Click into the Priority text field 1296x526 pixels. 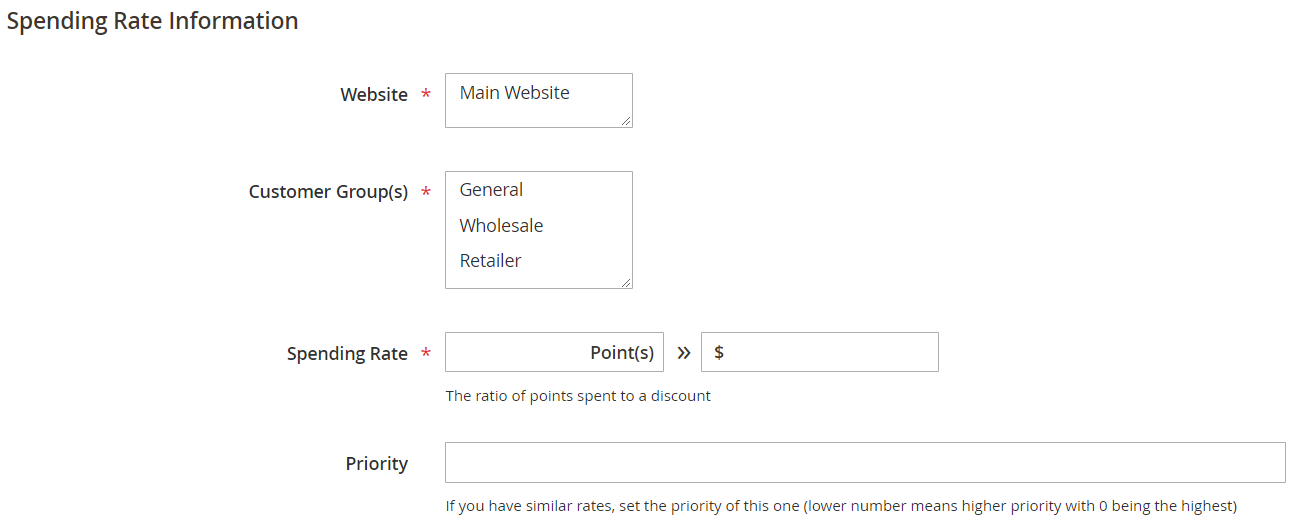865,463
